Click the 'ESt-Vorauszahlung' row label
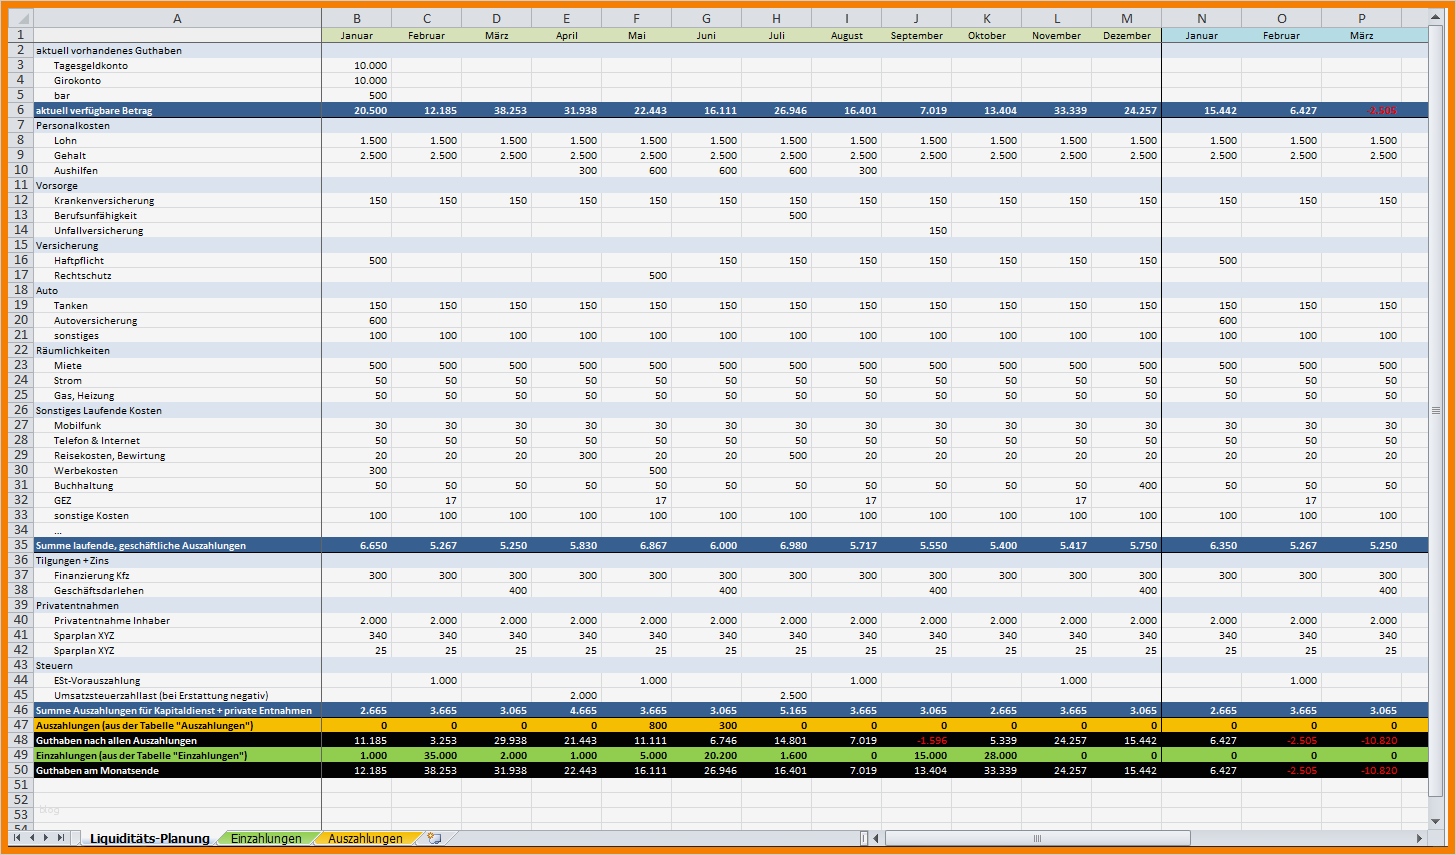 click(x=177, y=680)
